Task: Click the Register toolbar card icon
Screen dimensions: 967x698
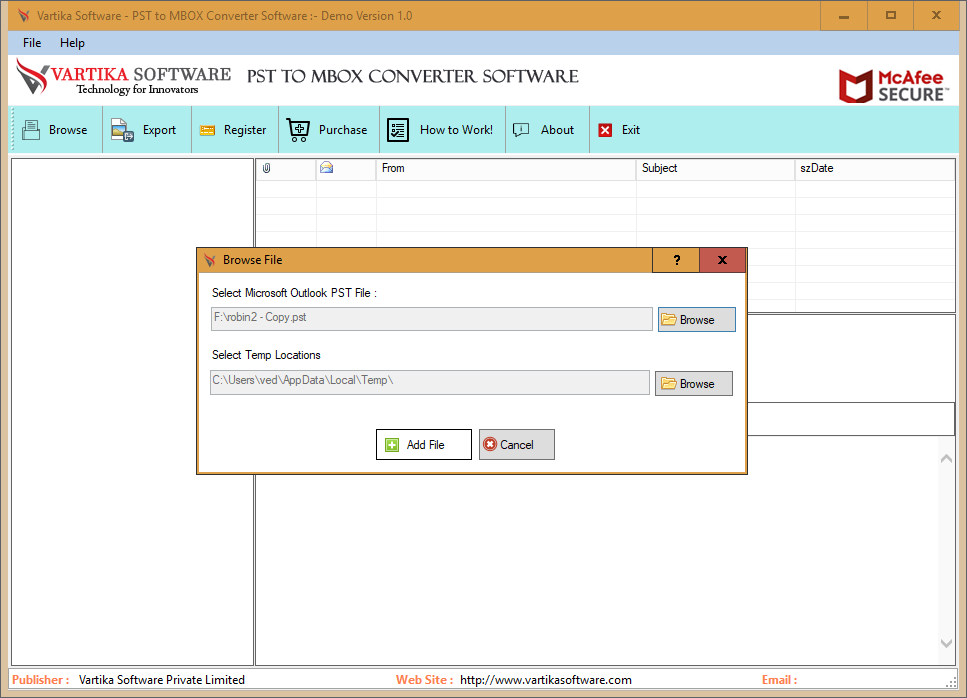Action: [207, 131]
